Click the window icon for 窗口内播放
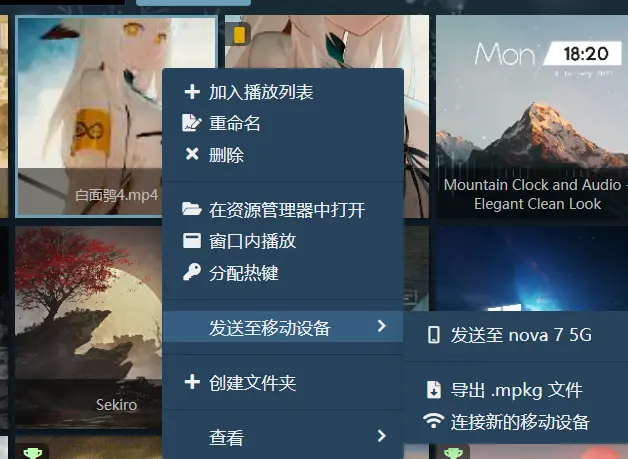Screen dimensions: 628x459 (x=192, y=241)
